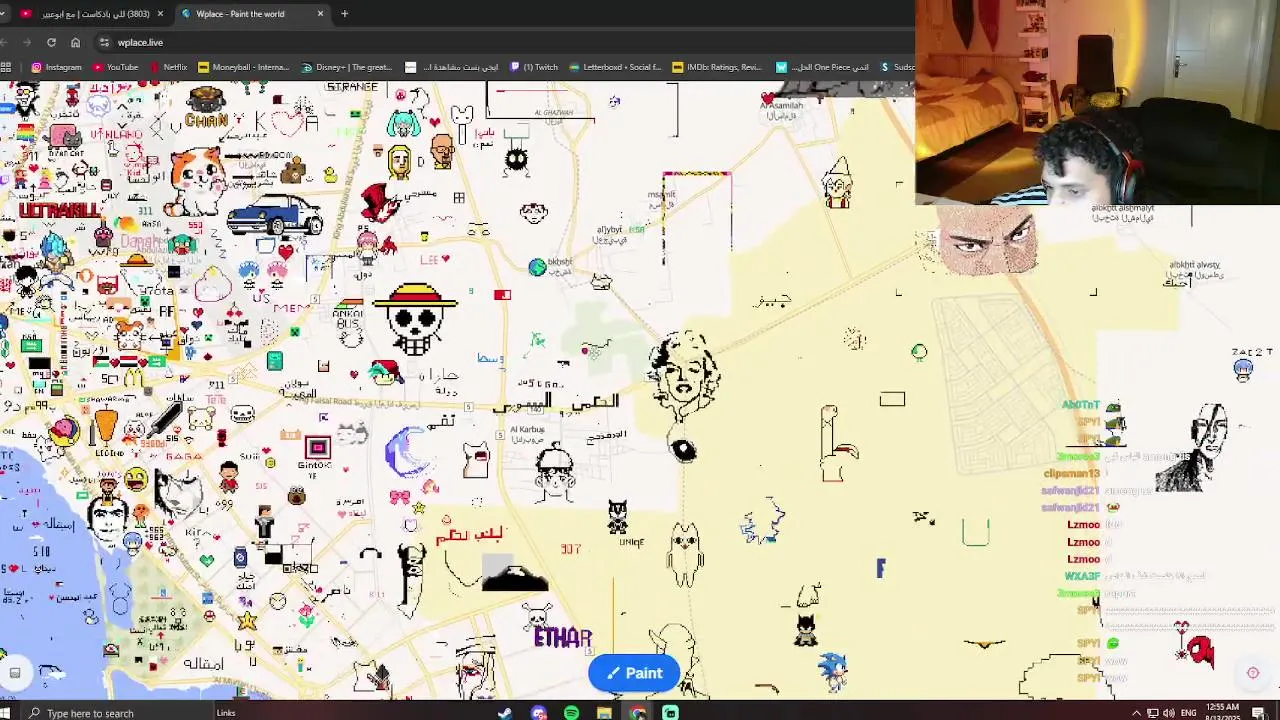Click the locate-me target icon on map

(1253, 673)
